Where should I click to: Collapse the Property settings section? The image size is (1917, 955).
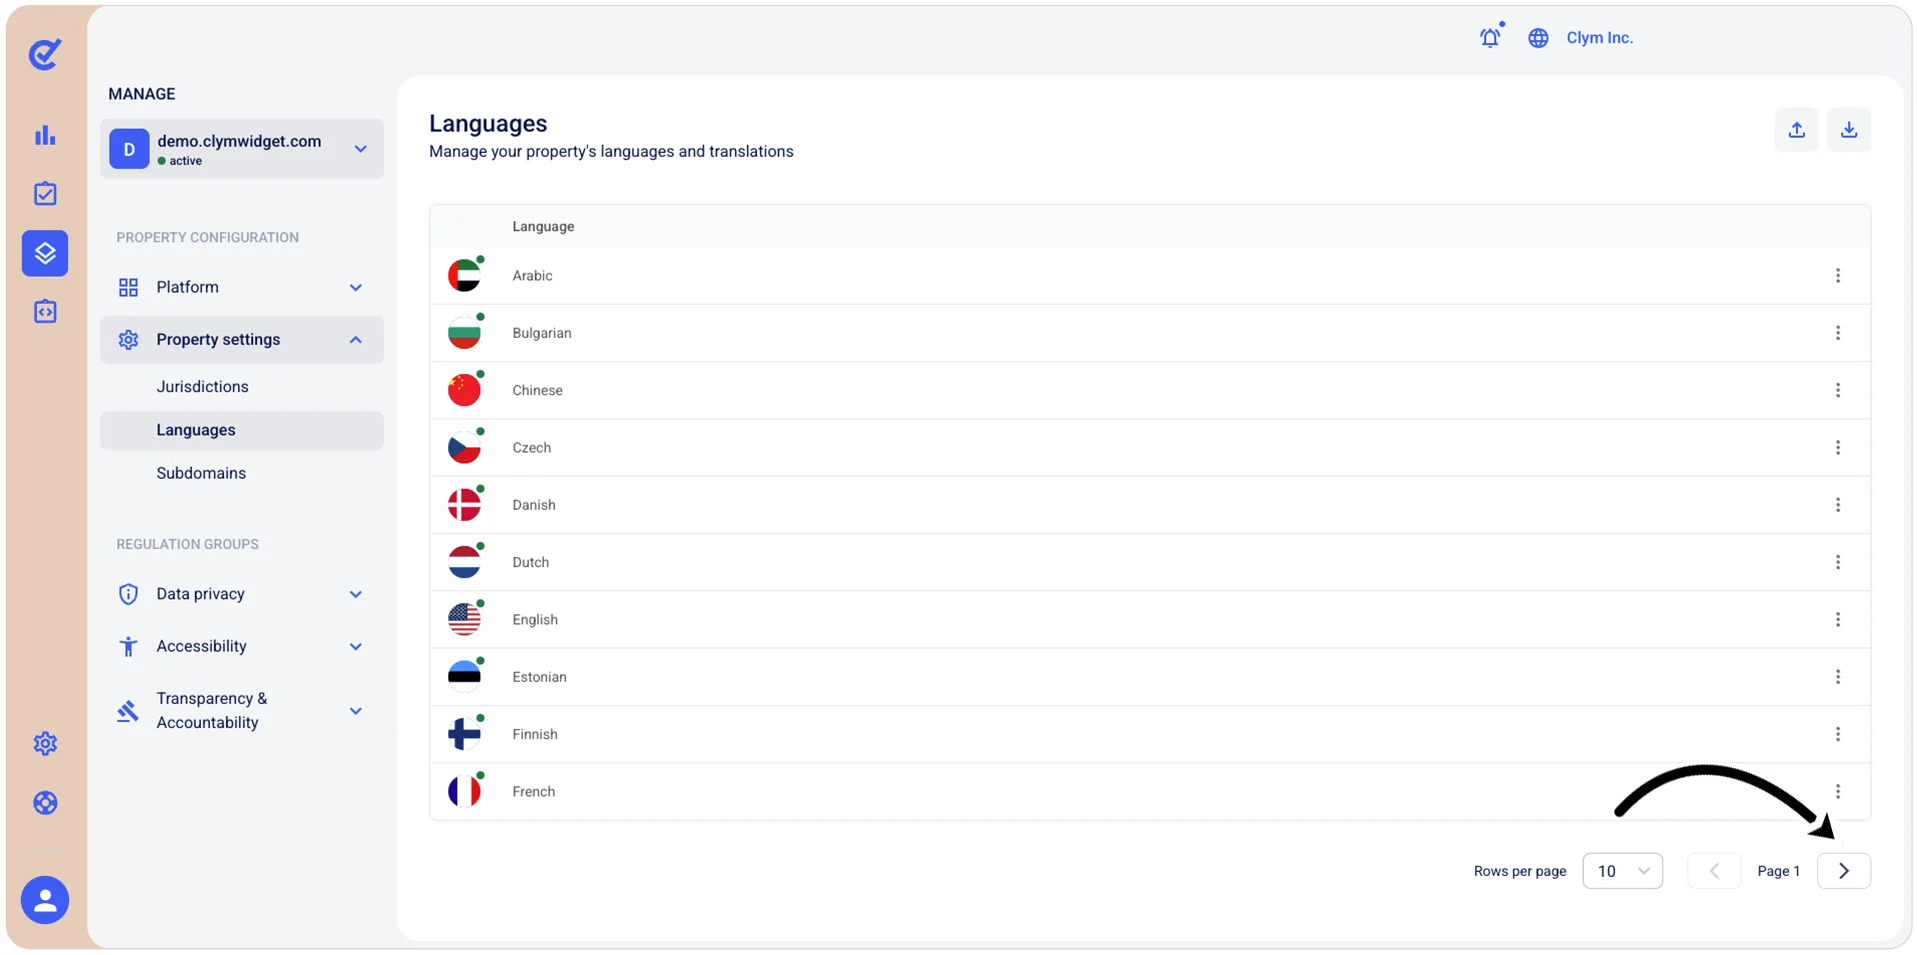click(242, 340)
